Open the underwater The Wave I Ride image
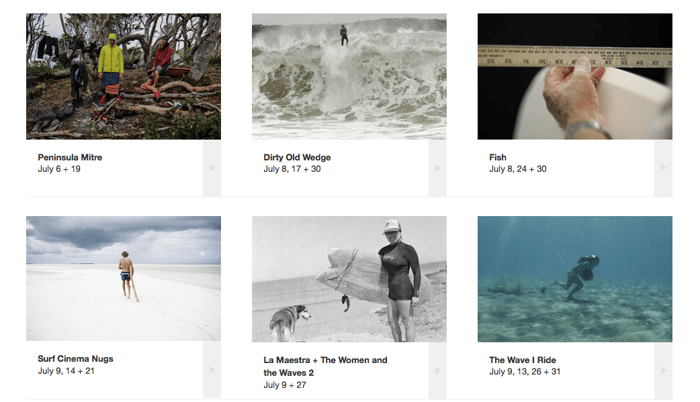Screen dimensions: 700x402 click(575, 279)
